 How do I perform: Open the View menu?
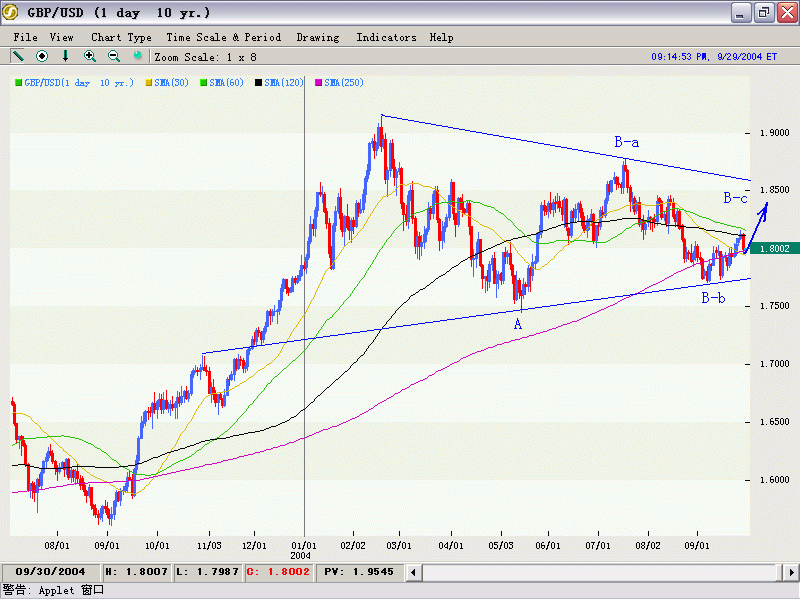click(x=62, y=37)
